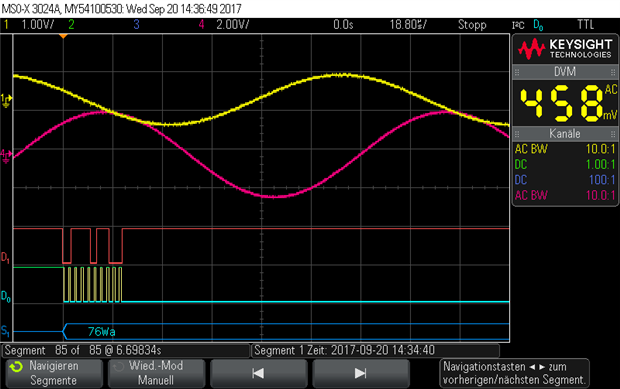620x389 pixels.
Task: Click the 18.80 time-per-division readout
Action: 408,25
